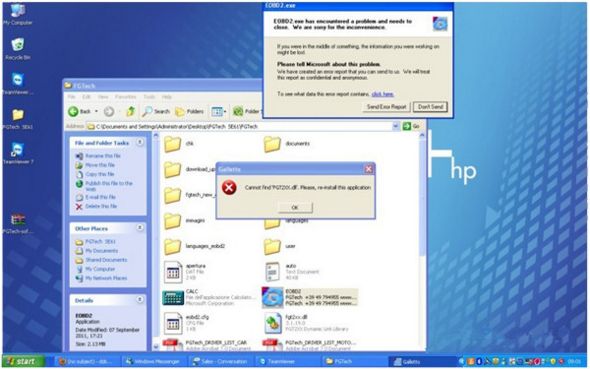Open the Views dropdown in toolbar
This screenshot has height=369, width=590.
click(x=219, y=111)
